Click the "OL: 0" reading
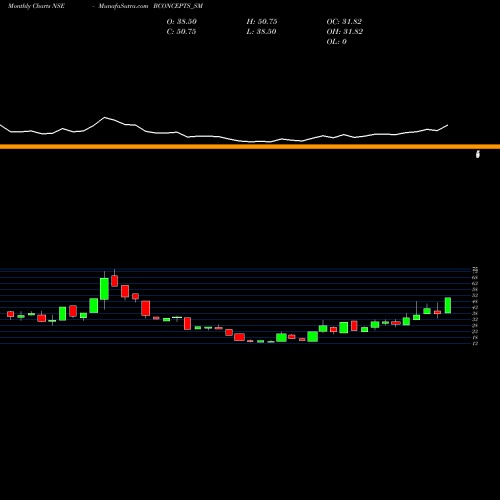Screen dimensions: 500x500 336,41
